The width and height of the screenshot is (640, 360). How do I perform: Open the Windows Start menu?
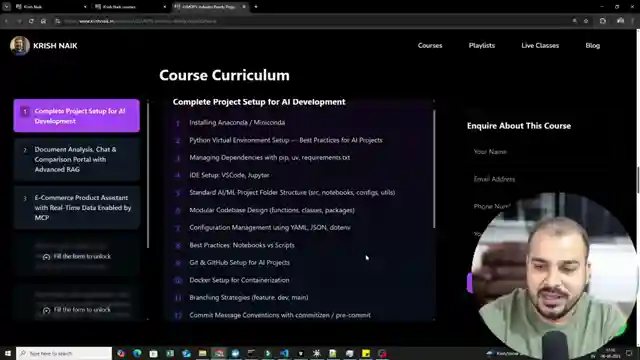click(x=7, y=353)
